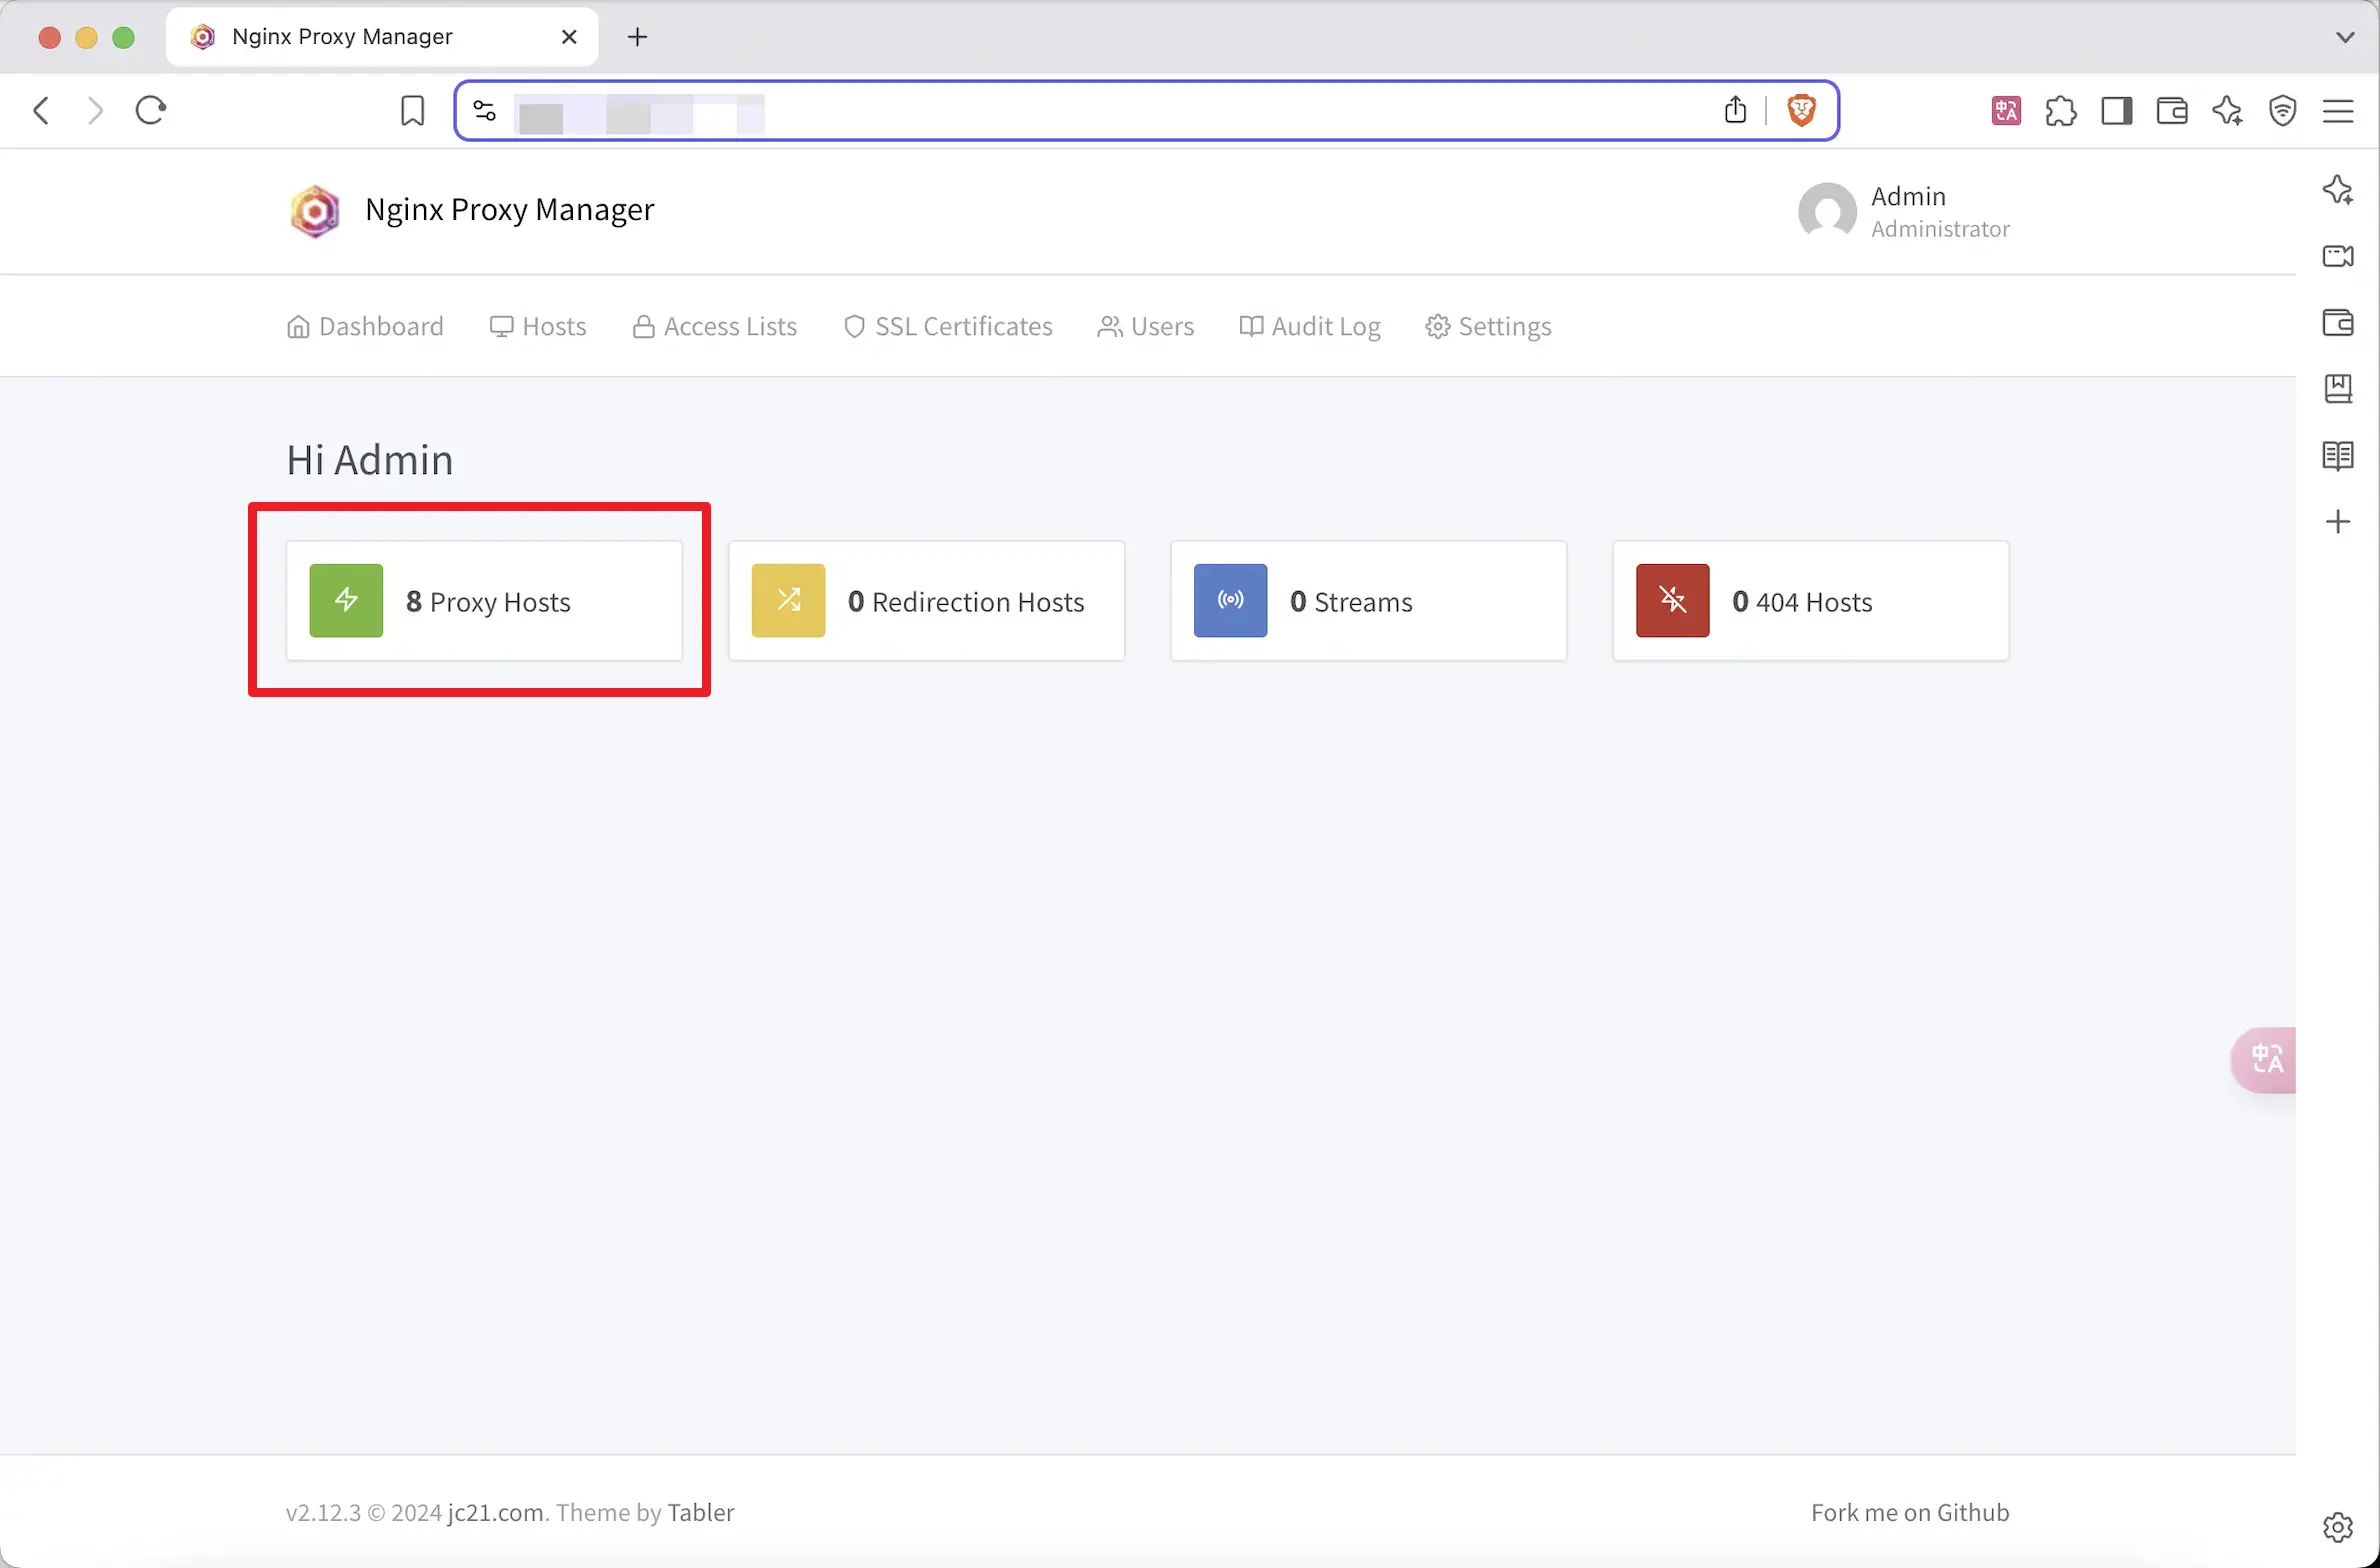Image resolution: width=2380 pixels, height=1568 pixels.
Task: View the Audit Log page
Action: 1310,326
